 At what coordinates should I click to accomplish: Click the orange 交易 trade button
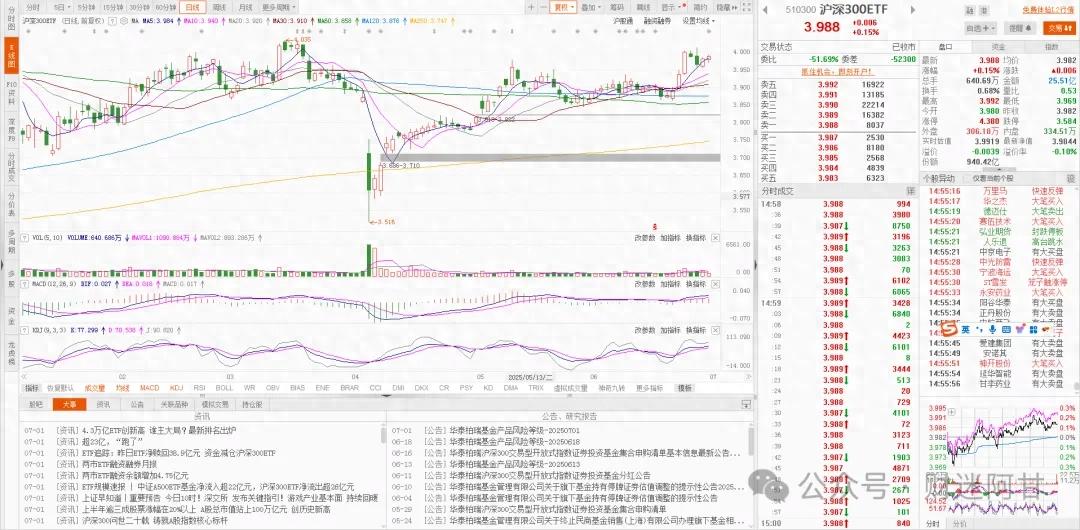(1057, 28)
